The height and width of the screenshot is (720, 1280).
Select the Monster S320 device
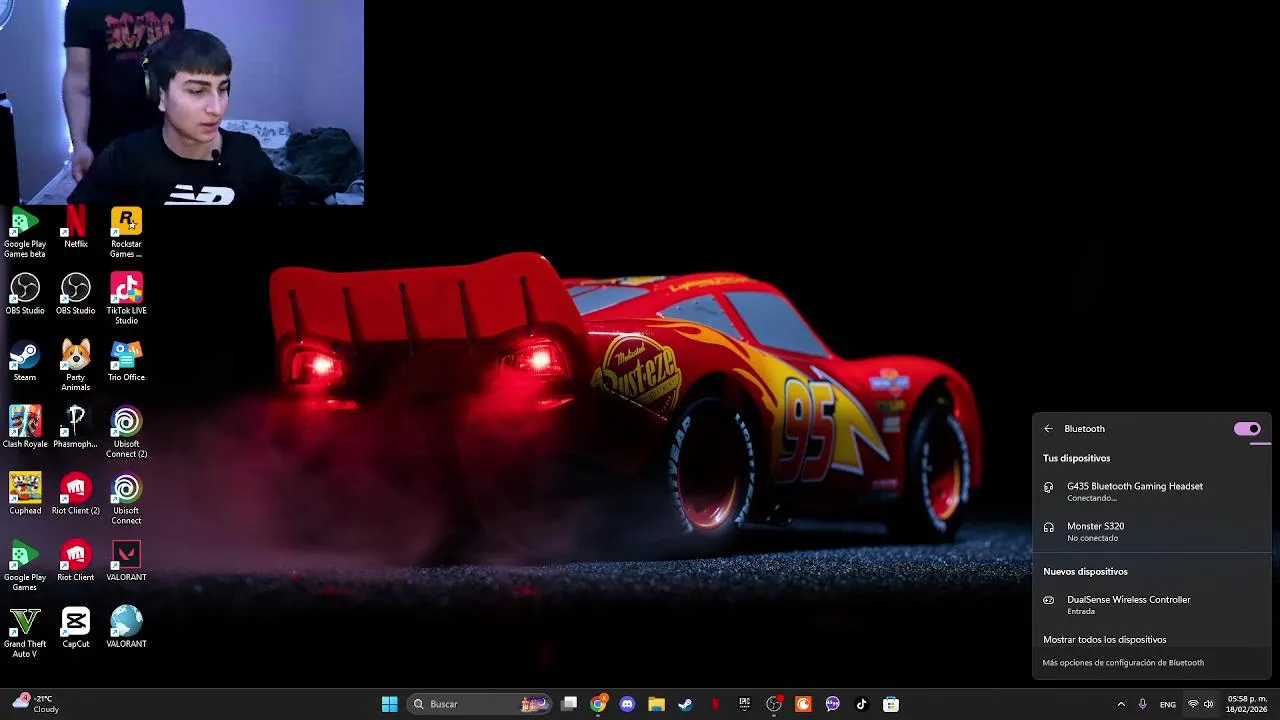click(1152, 531)
